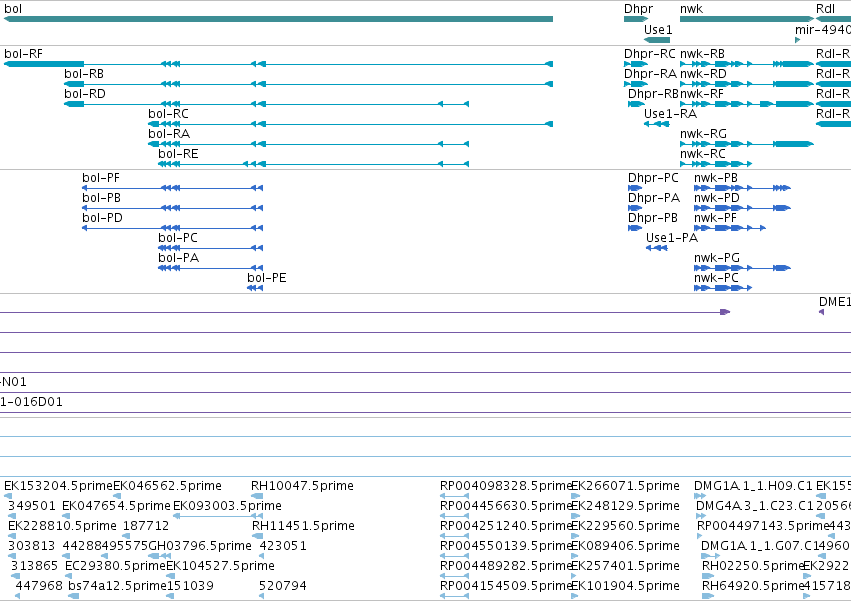Select the Dhpr-PB protein label

point(652,218)
